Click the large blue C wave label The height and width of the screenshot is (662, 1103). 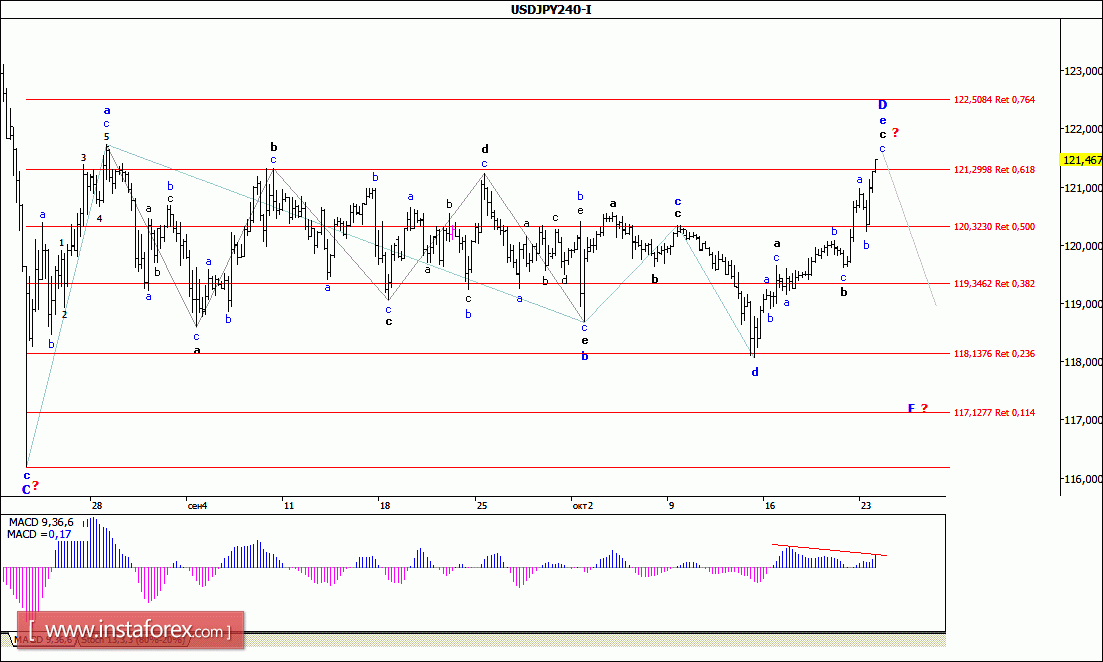click(27, 489)
